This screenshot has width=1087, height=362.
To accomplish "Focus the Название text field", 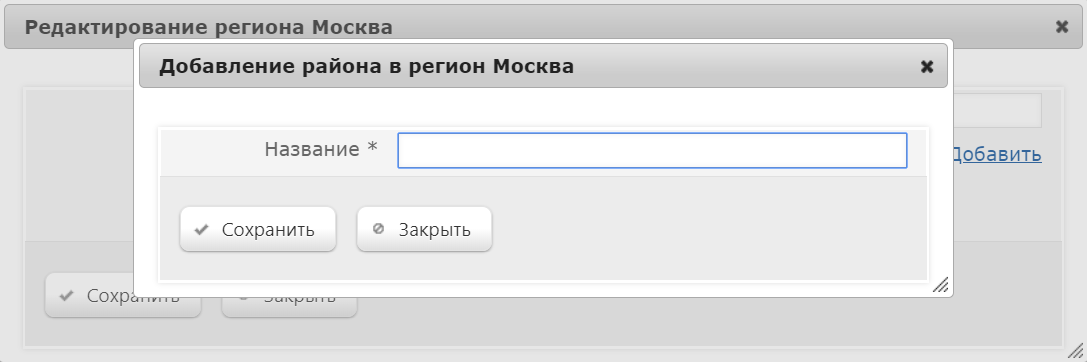I will click(652, 150).
